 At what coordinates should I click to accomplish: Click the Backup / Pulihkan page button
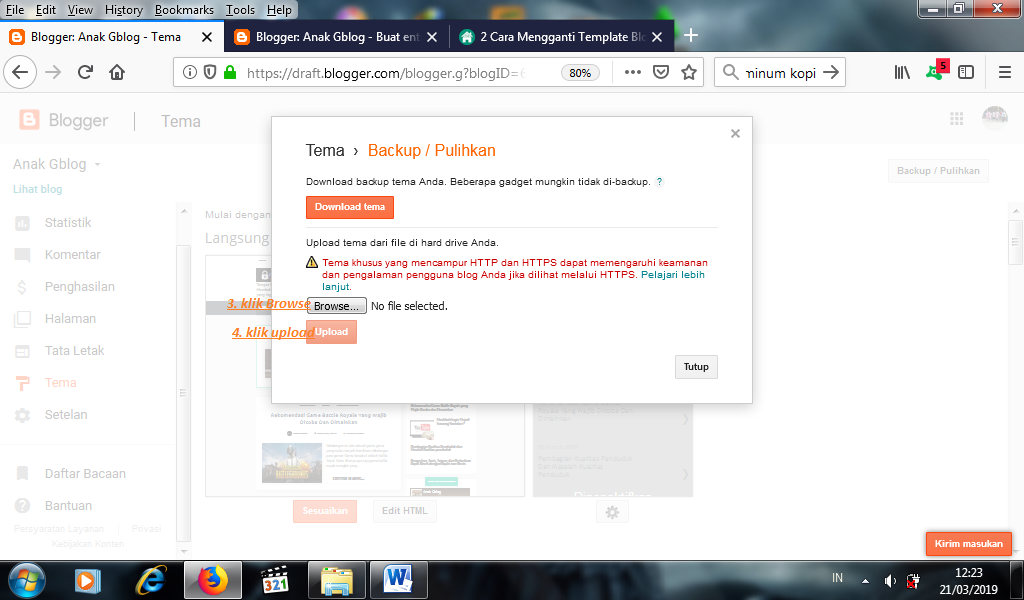938,171
